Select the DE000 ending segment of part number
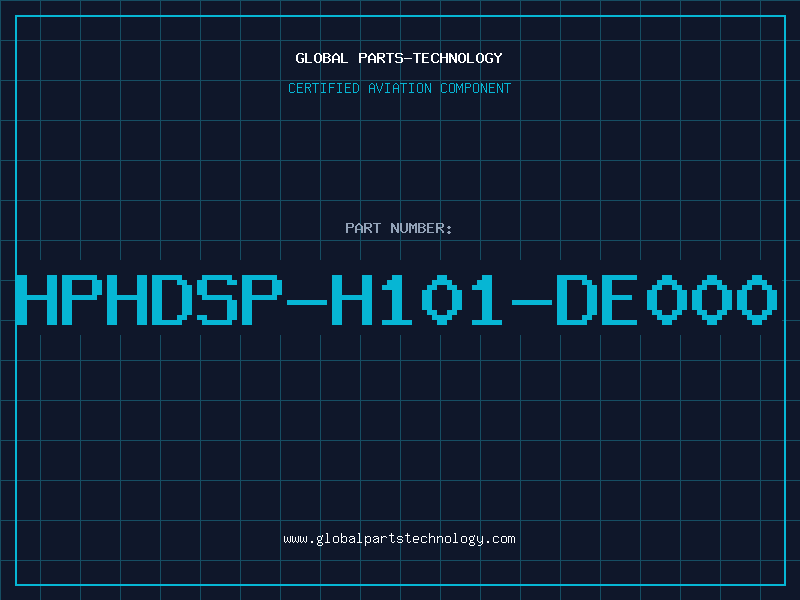 tap(667, 300)
